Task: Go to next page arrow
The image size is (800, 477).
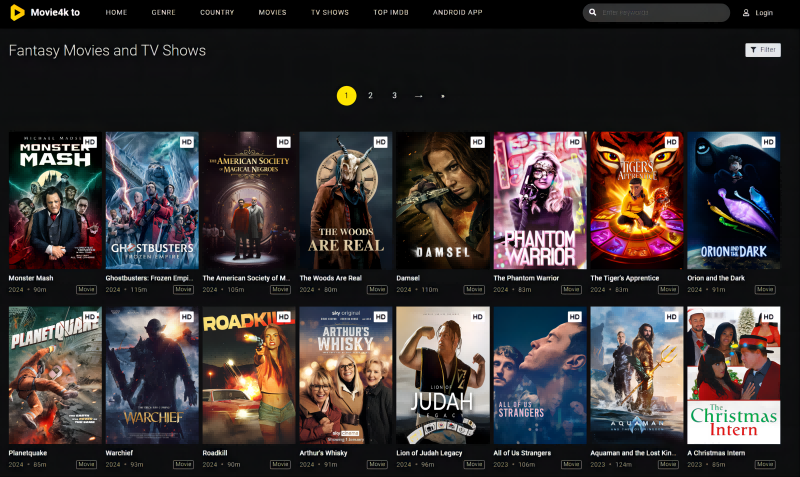Action: click(x=418, y=96)
